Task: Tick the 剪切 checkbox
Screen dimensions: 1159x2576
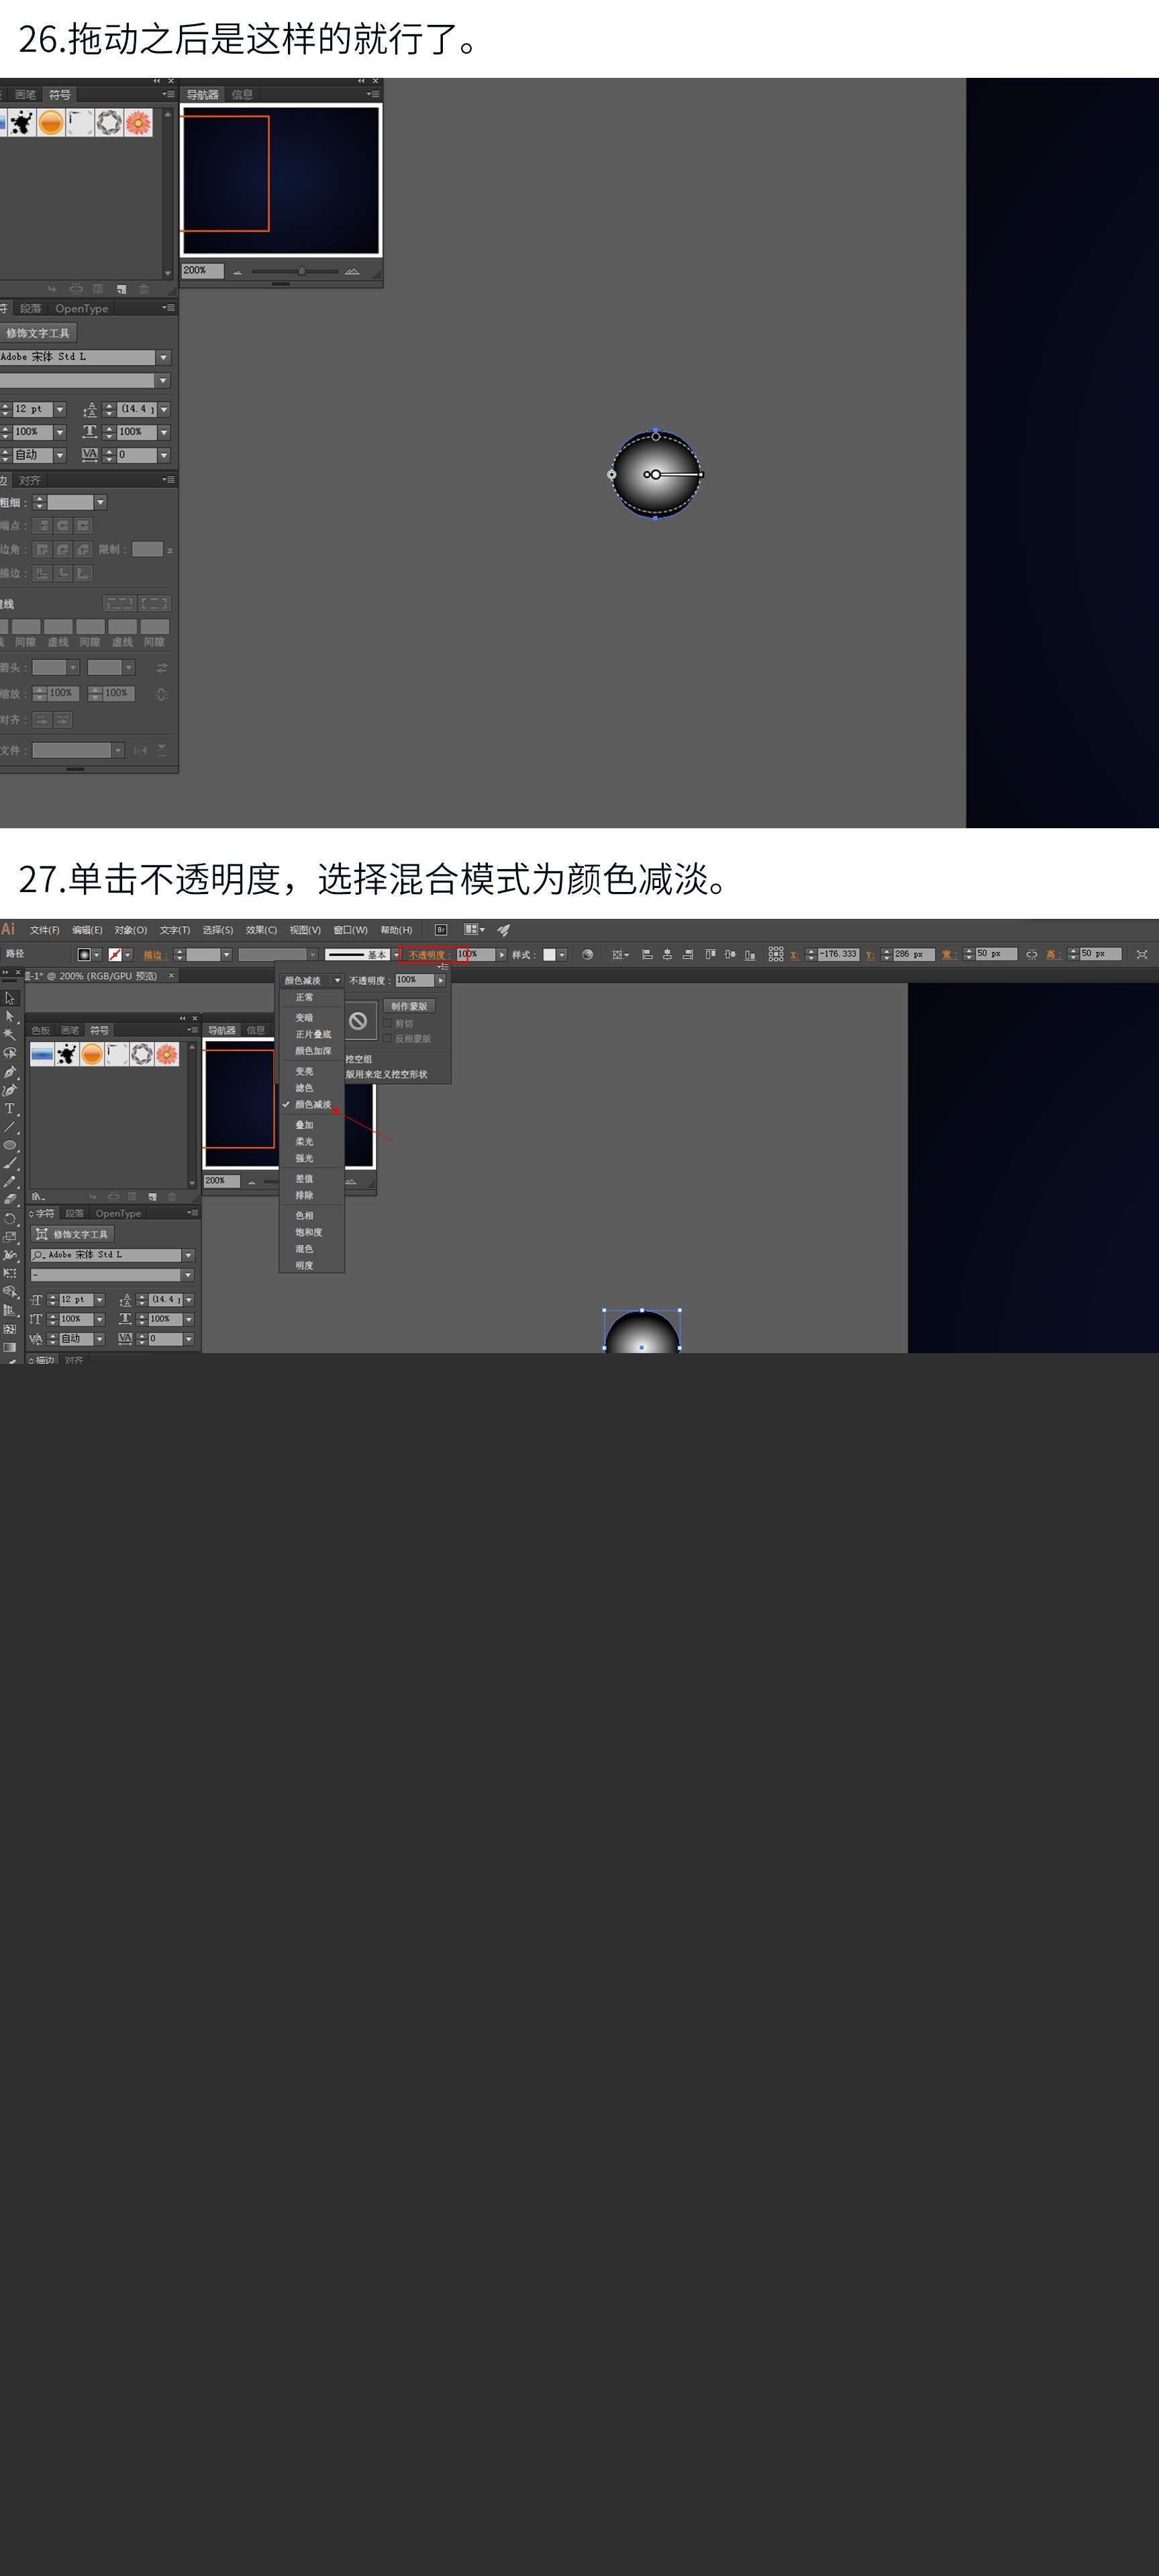Action: point(388,1024)
